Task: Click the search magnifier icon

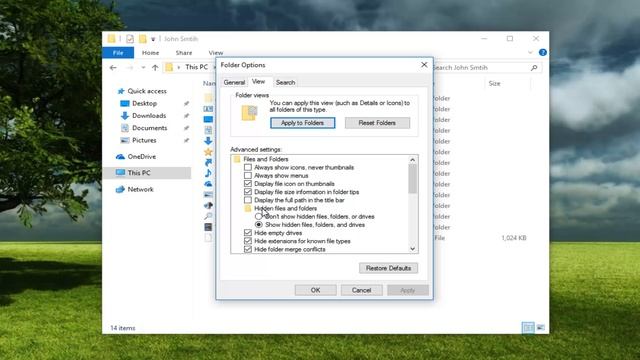Action: (x=534, y=67)
